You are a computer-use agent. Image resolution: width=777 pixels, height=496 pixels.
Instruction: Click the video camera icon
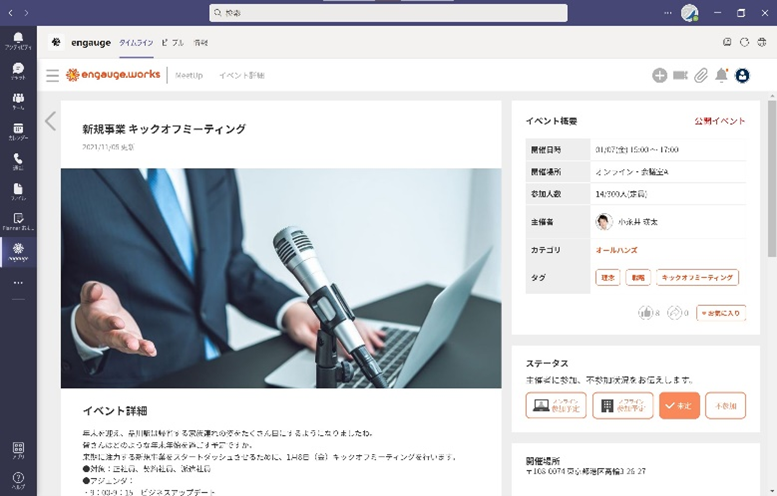point(680,75)
